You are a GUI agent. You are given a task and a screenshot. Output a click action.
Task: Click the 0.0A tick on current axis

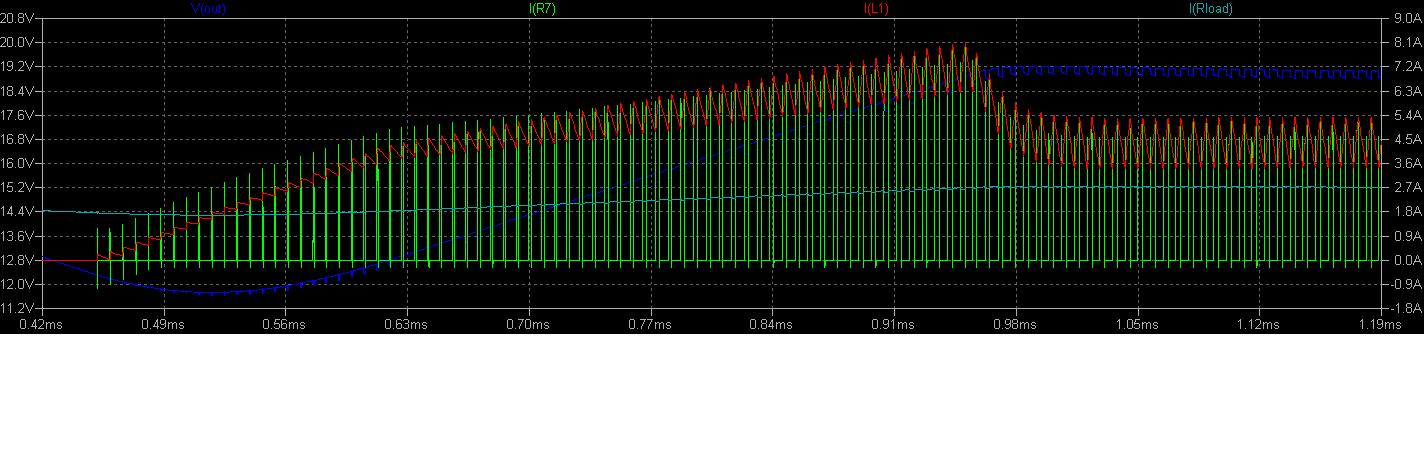[1401, 260]
